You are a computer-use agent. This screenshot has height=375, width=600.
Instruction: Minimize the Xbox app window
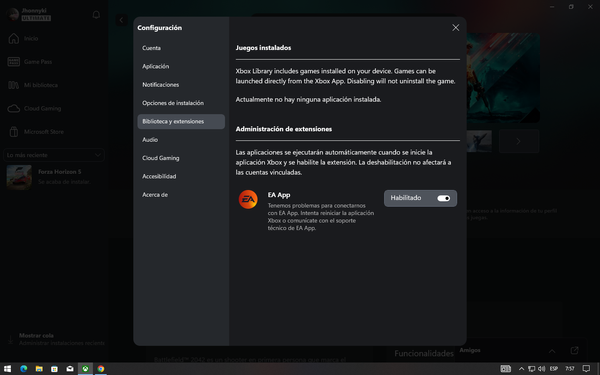click(x=552, y=7)
